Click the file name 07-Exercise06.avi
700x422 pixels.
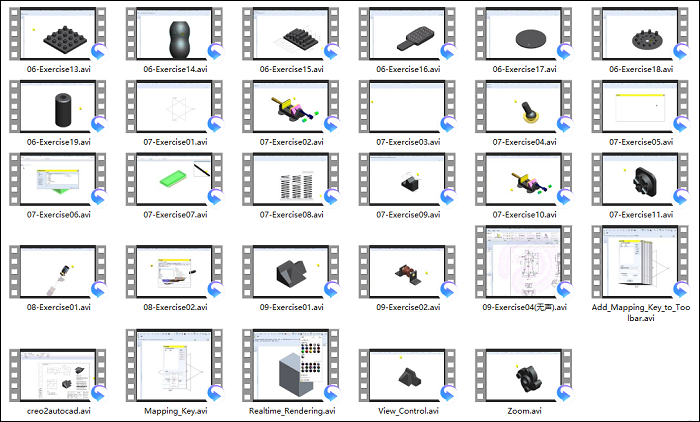point(58,215)
